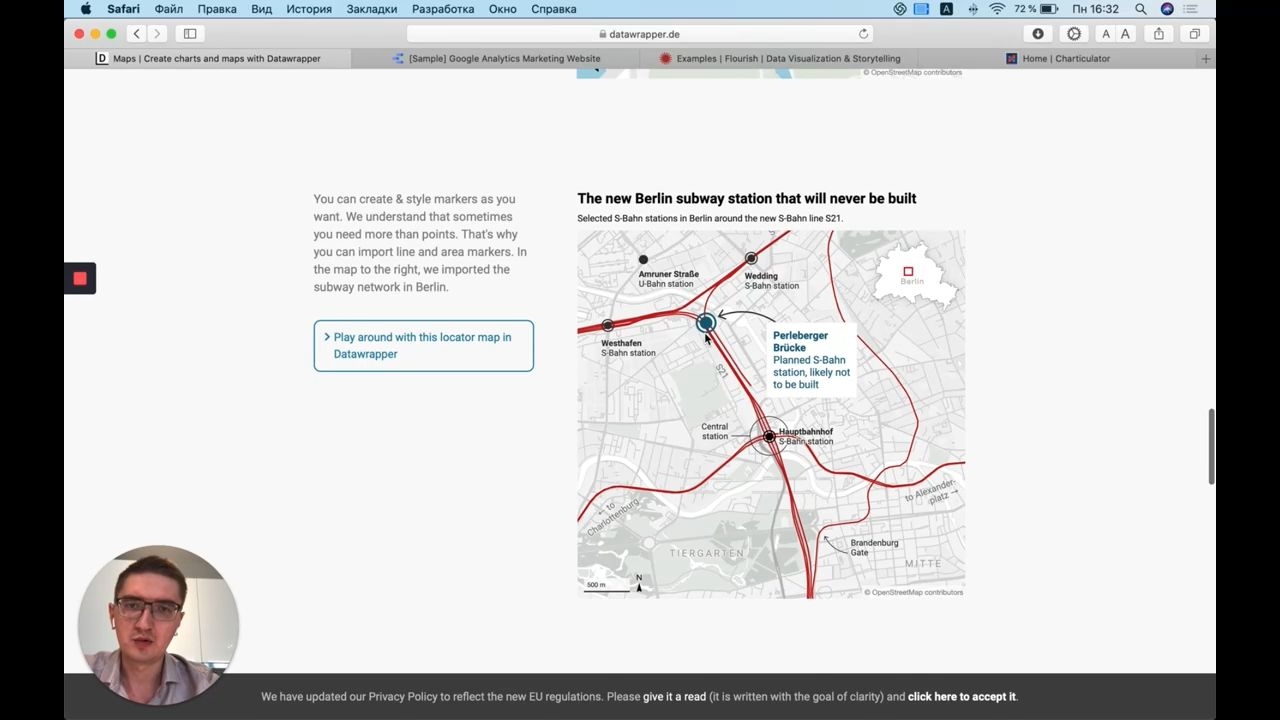Click the red stop recording button

80,278
